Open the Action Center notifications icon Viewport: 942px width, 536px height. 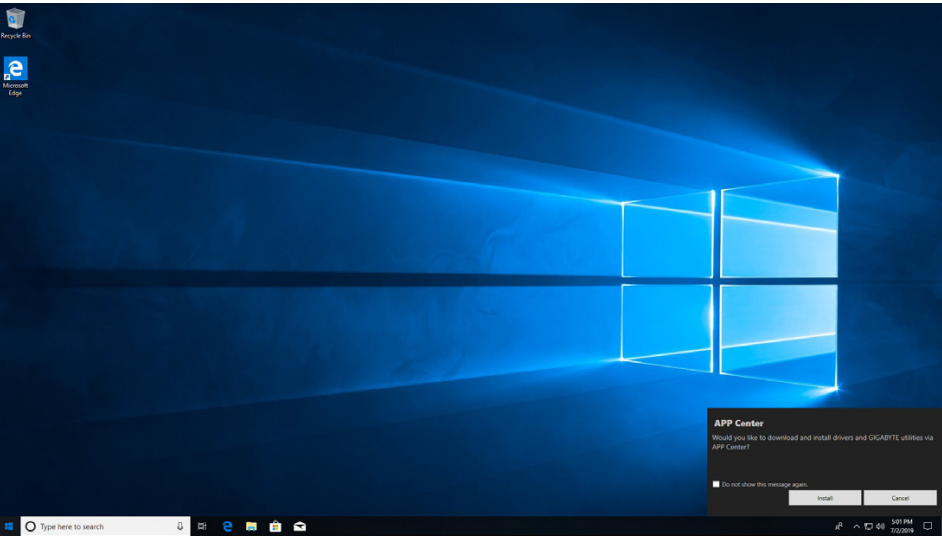[928, 526]
